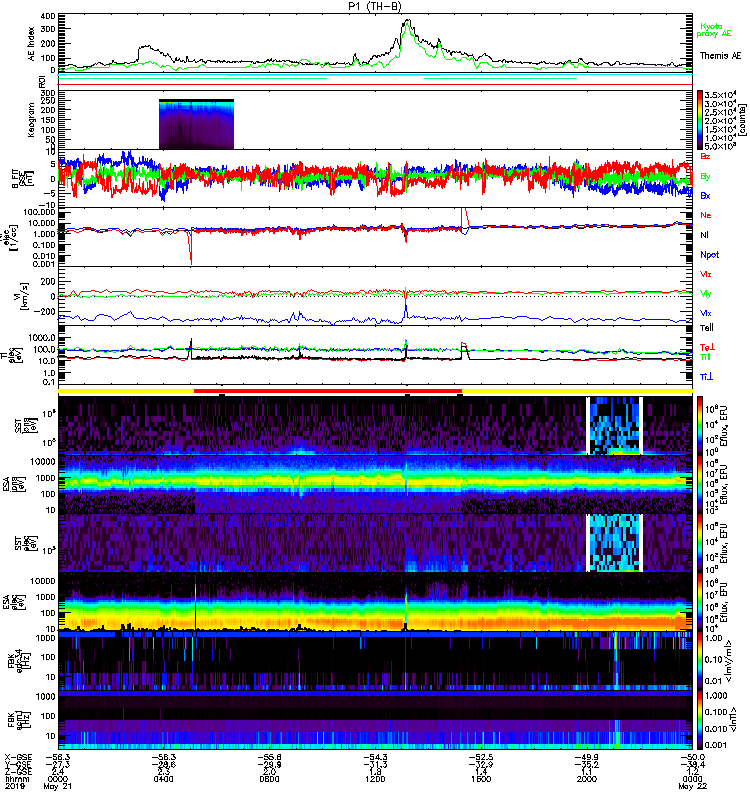Click X-GSE value -49.9 under 2000

click(587, 757)
